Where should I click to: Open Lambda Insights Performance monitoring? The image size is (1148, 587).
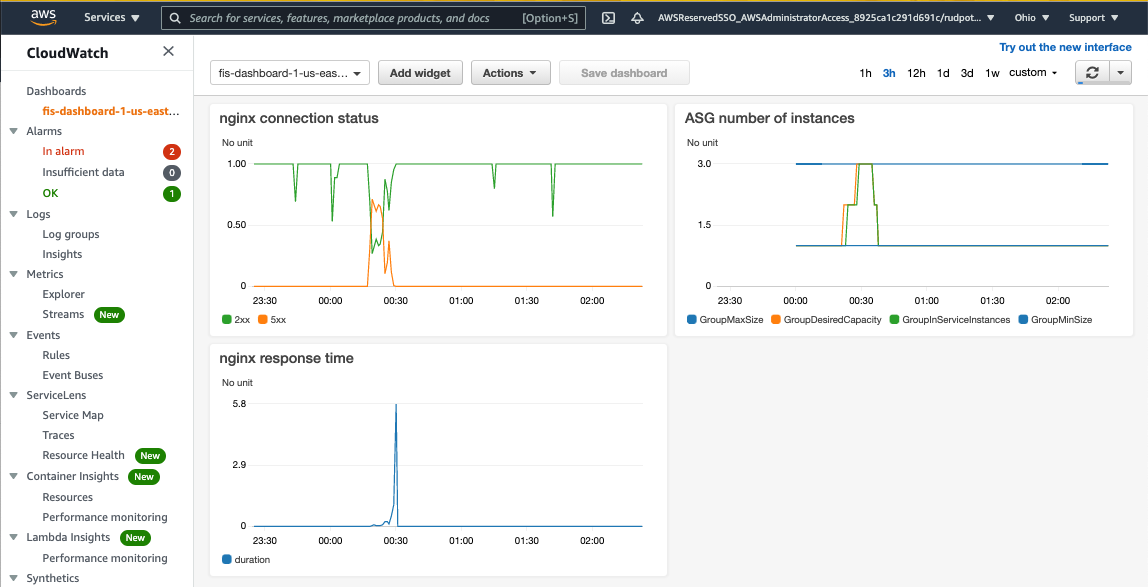click(105, 558)
